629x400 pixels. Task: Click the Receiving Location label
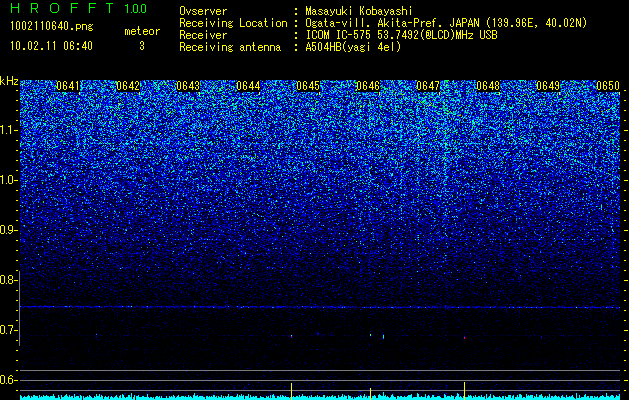tap(233, 23)
